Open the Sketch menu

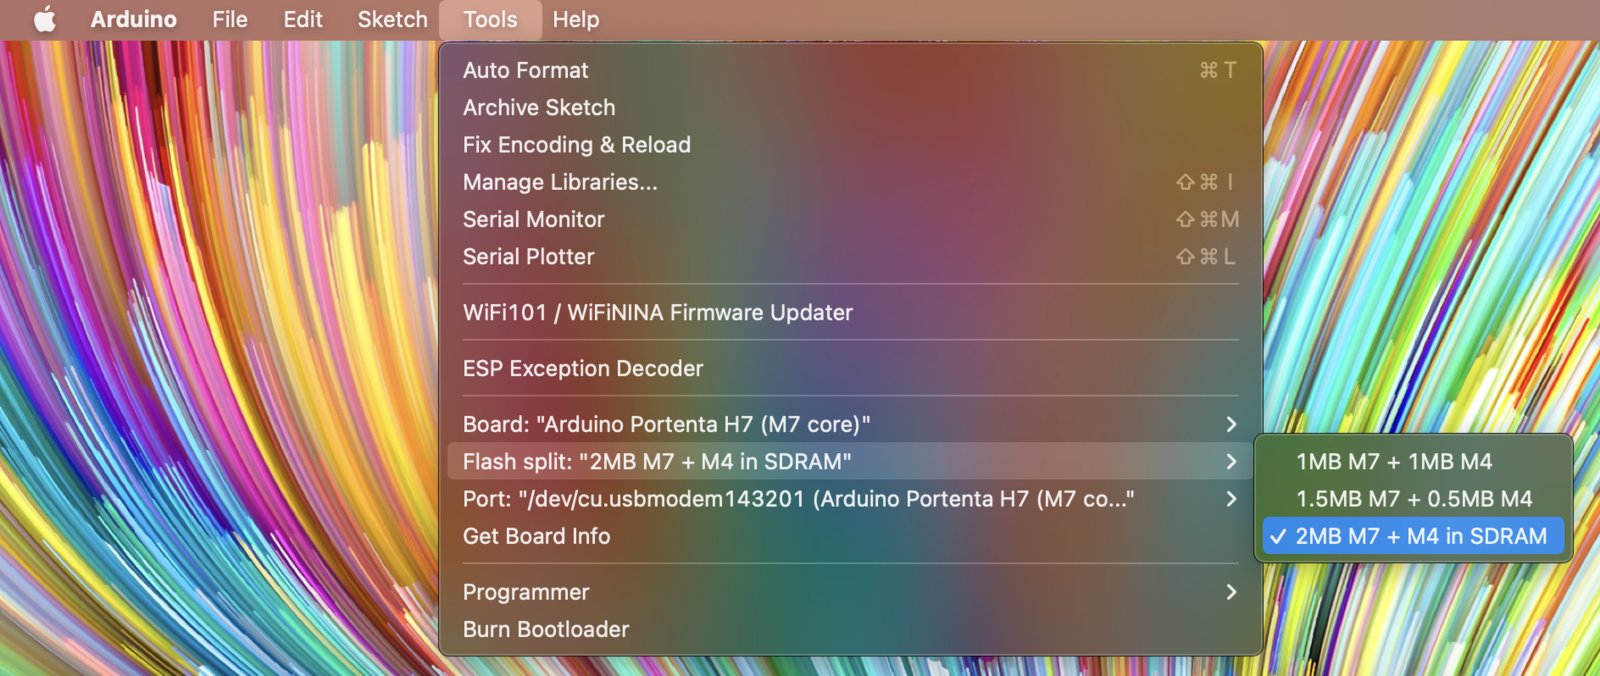click(x=392, y=19)
